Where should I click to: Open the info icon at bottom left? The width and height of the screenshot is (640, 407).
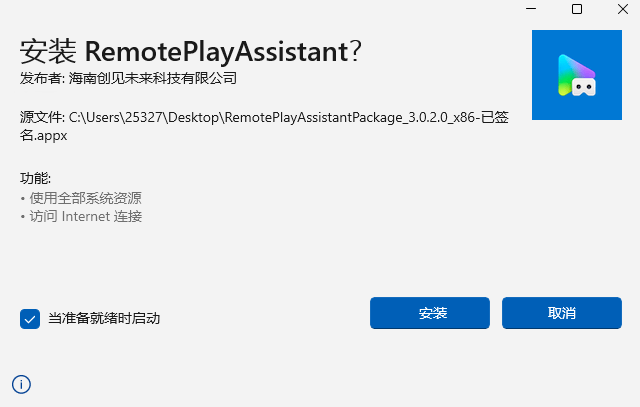pyautogui.click(x=21, y=384)
